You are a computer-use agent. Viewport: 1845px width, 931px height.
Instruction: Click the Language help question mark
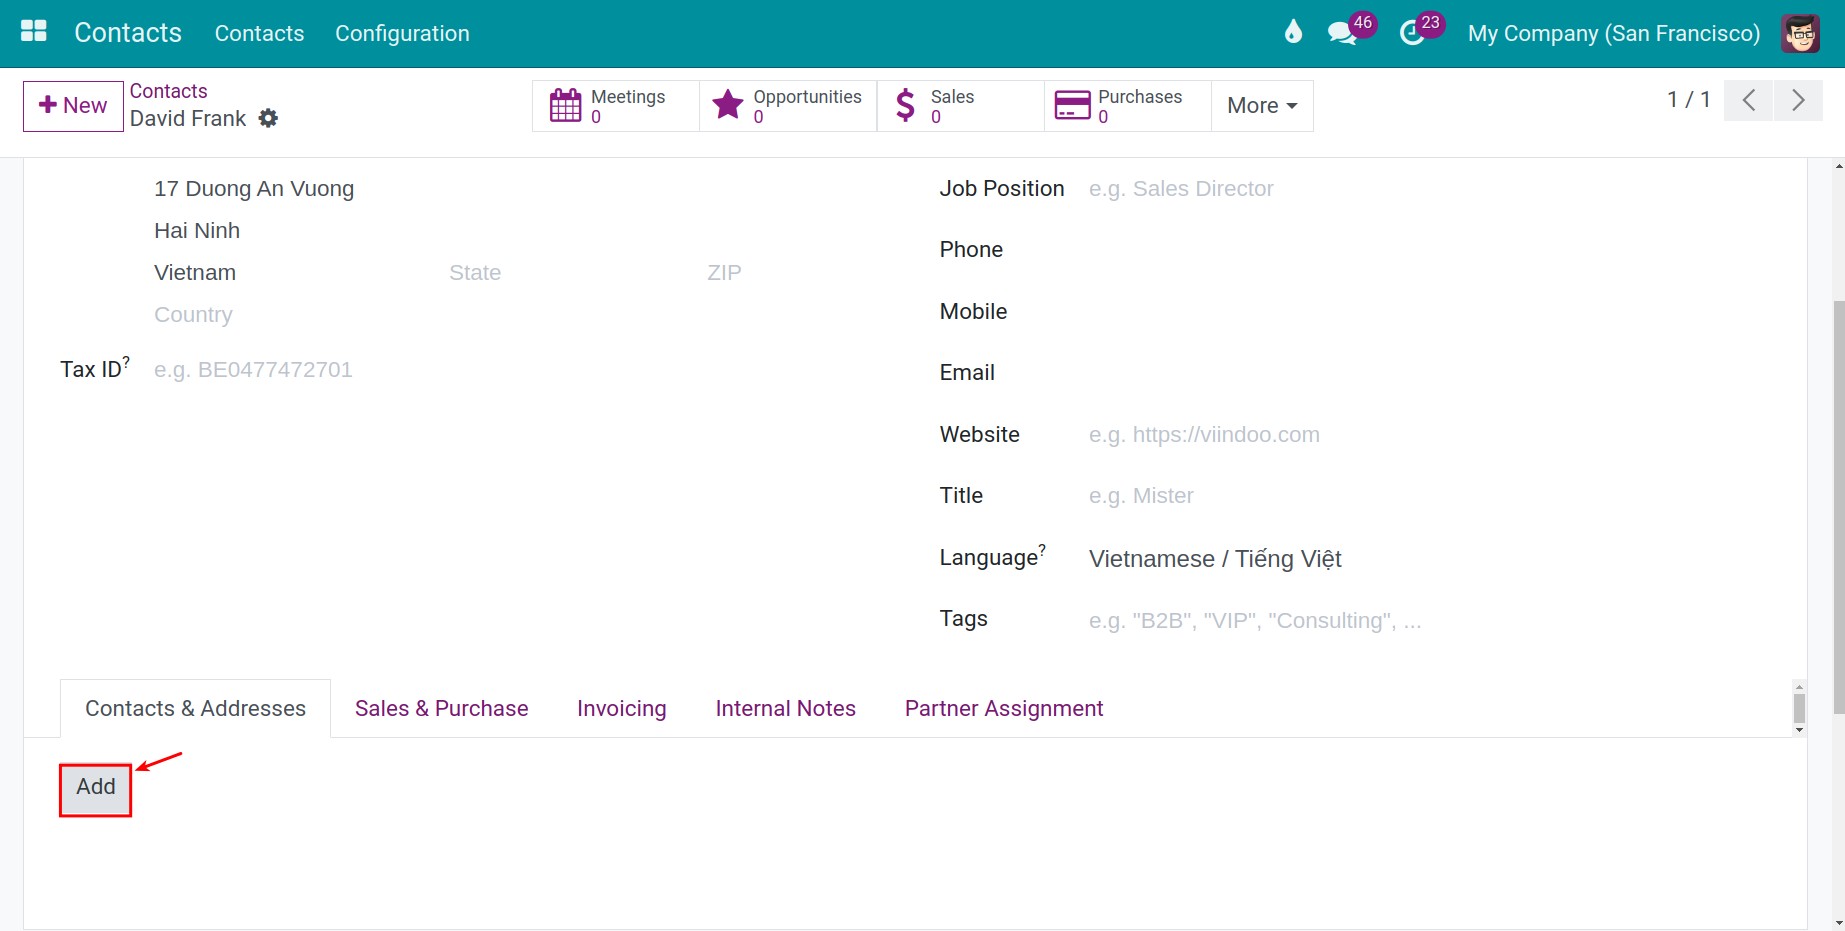1042,550
